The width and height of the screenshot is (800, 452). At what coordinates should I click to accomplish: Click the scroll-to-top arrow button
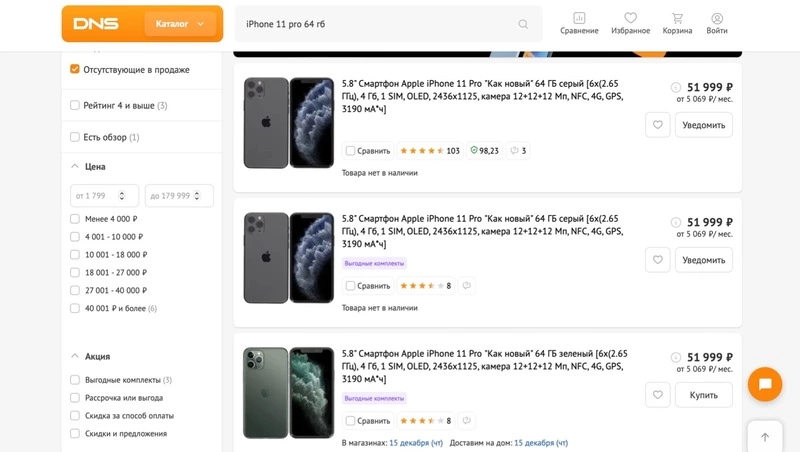pyautogui.click(x=764, y=437)
